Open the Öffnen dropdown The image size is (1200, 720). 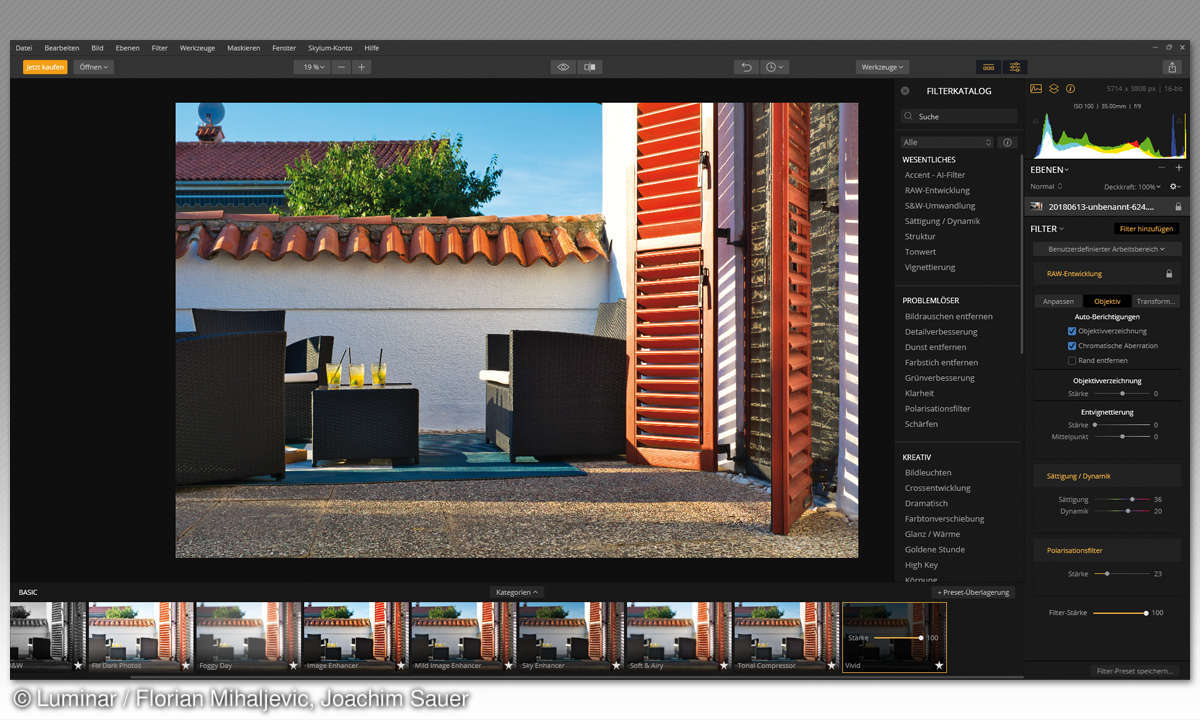pos(94,67)
